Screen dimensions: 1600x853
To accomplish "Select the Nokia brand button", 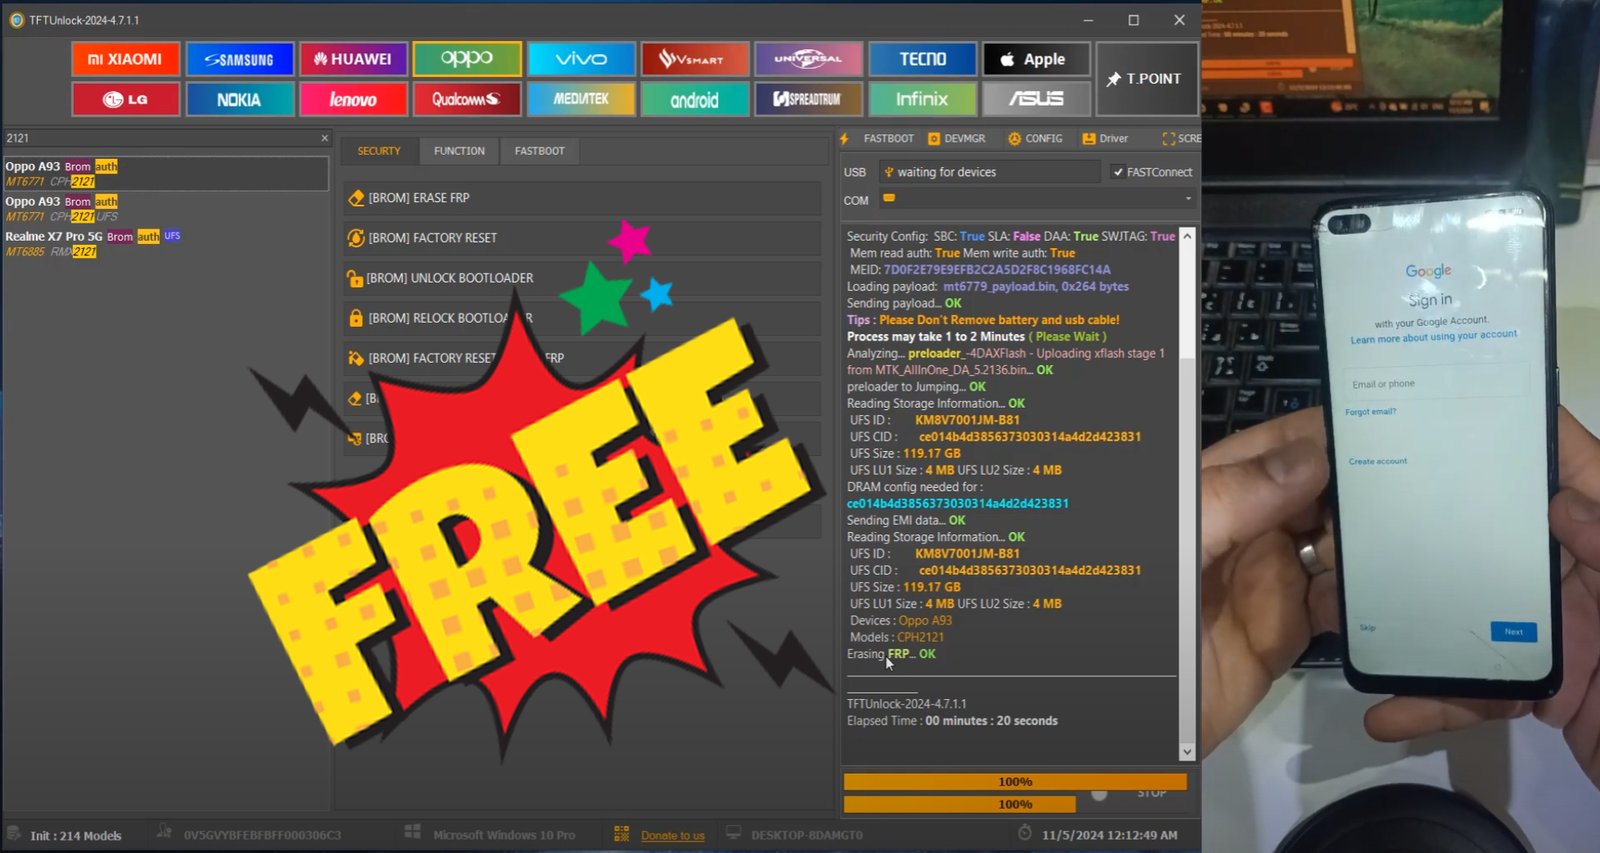I will click(x=239, y=99).
